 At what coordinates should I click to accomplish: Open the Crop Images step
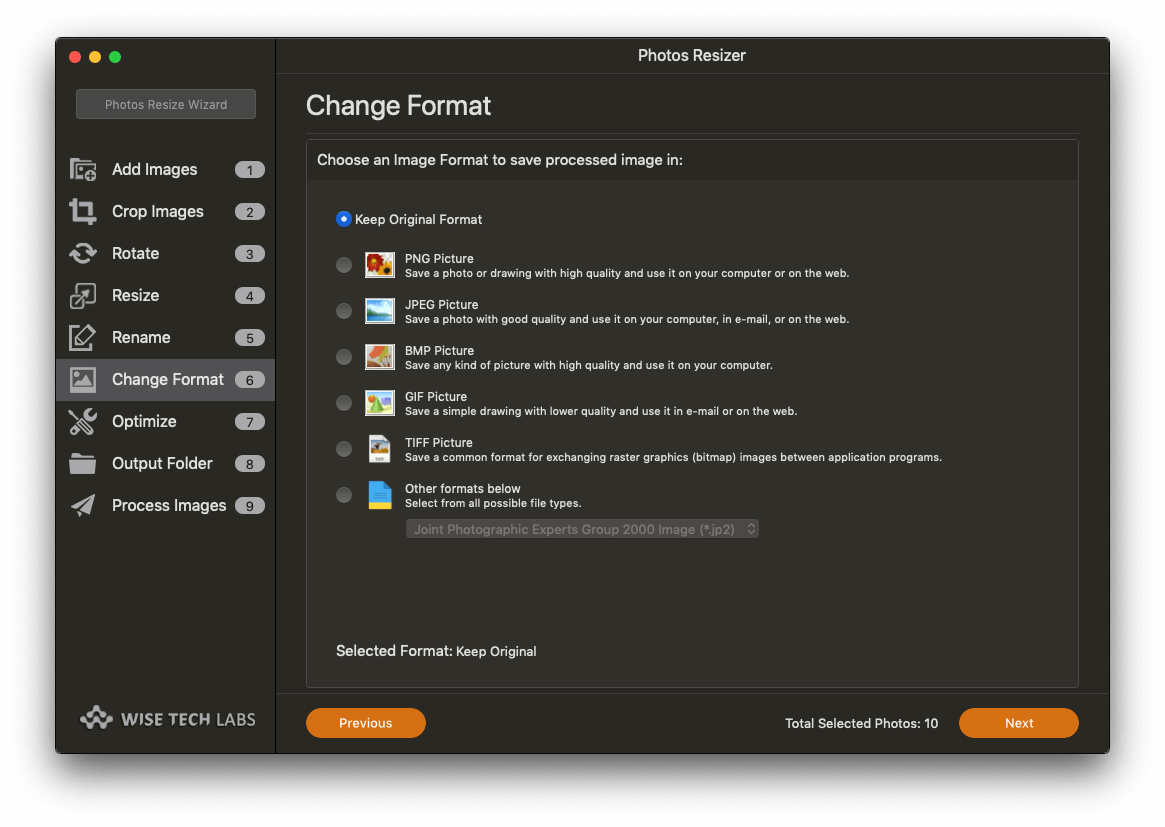(x=158, y=212)
